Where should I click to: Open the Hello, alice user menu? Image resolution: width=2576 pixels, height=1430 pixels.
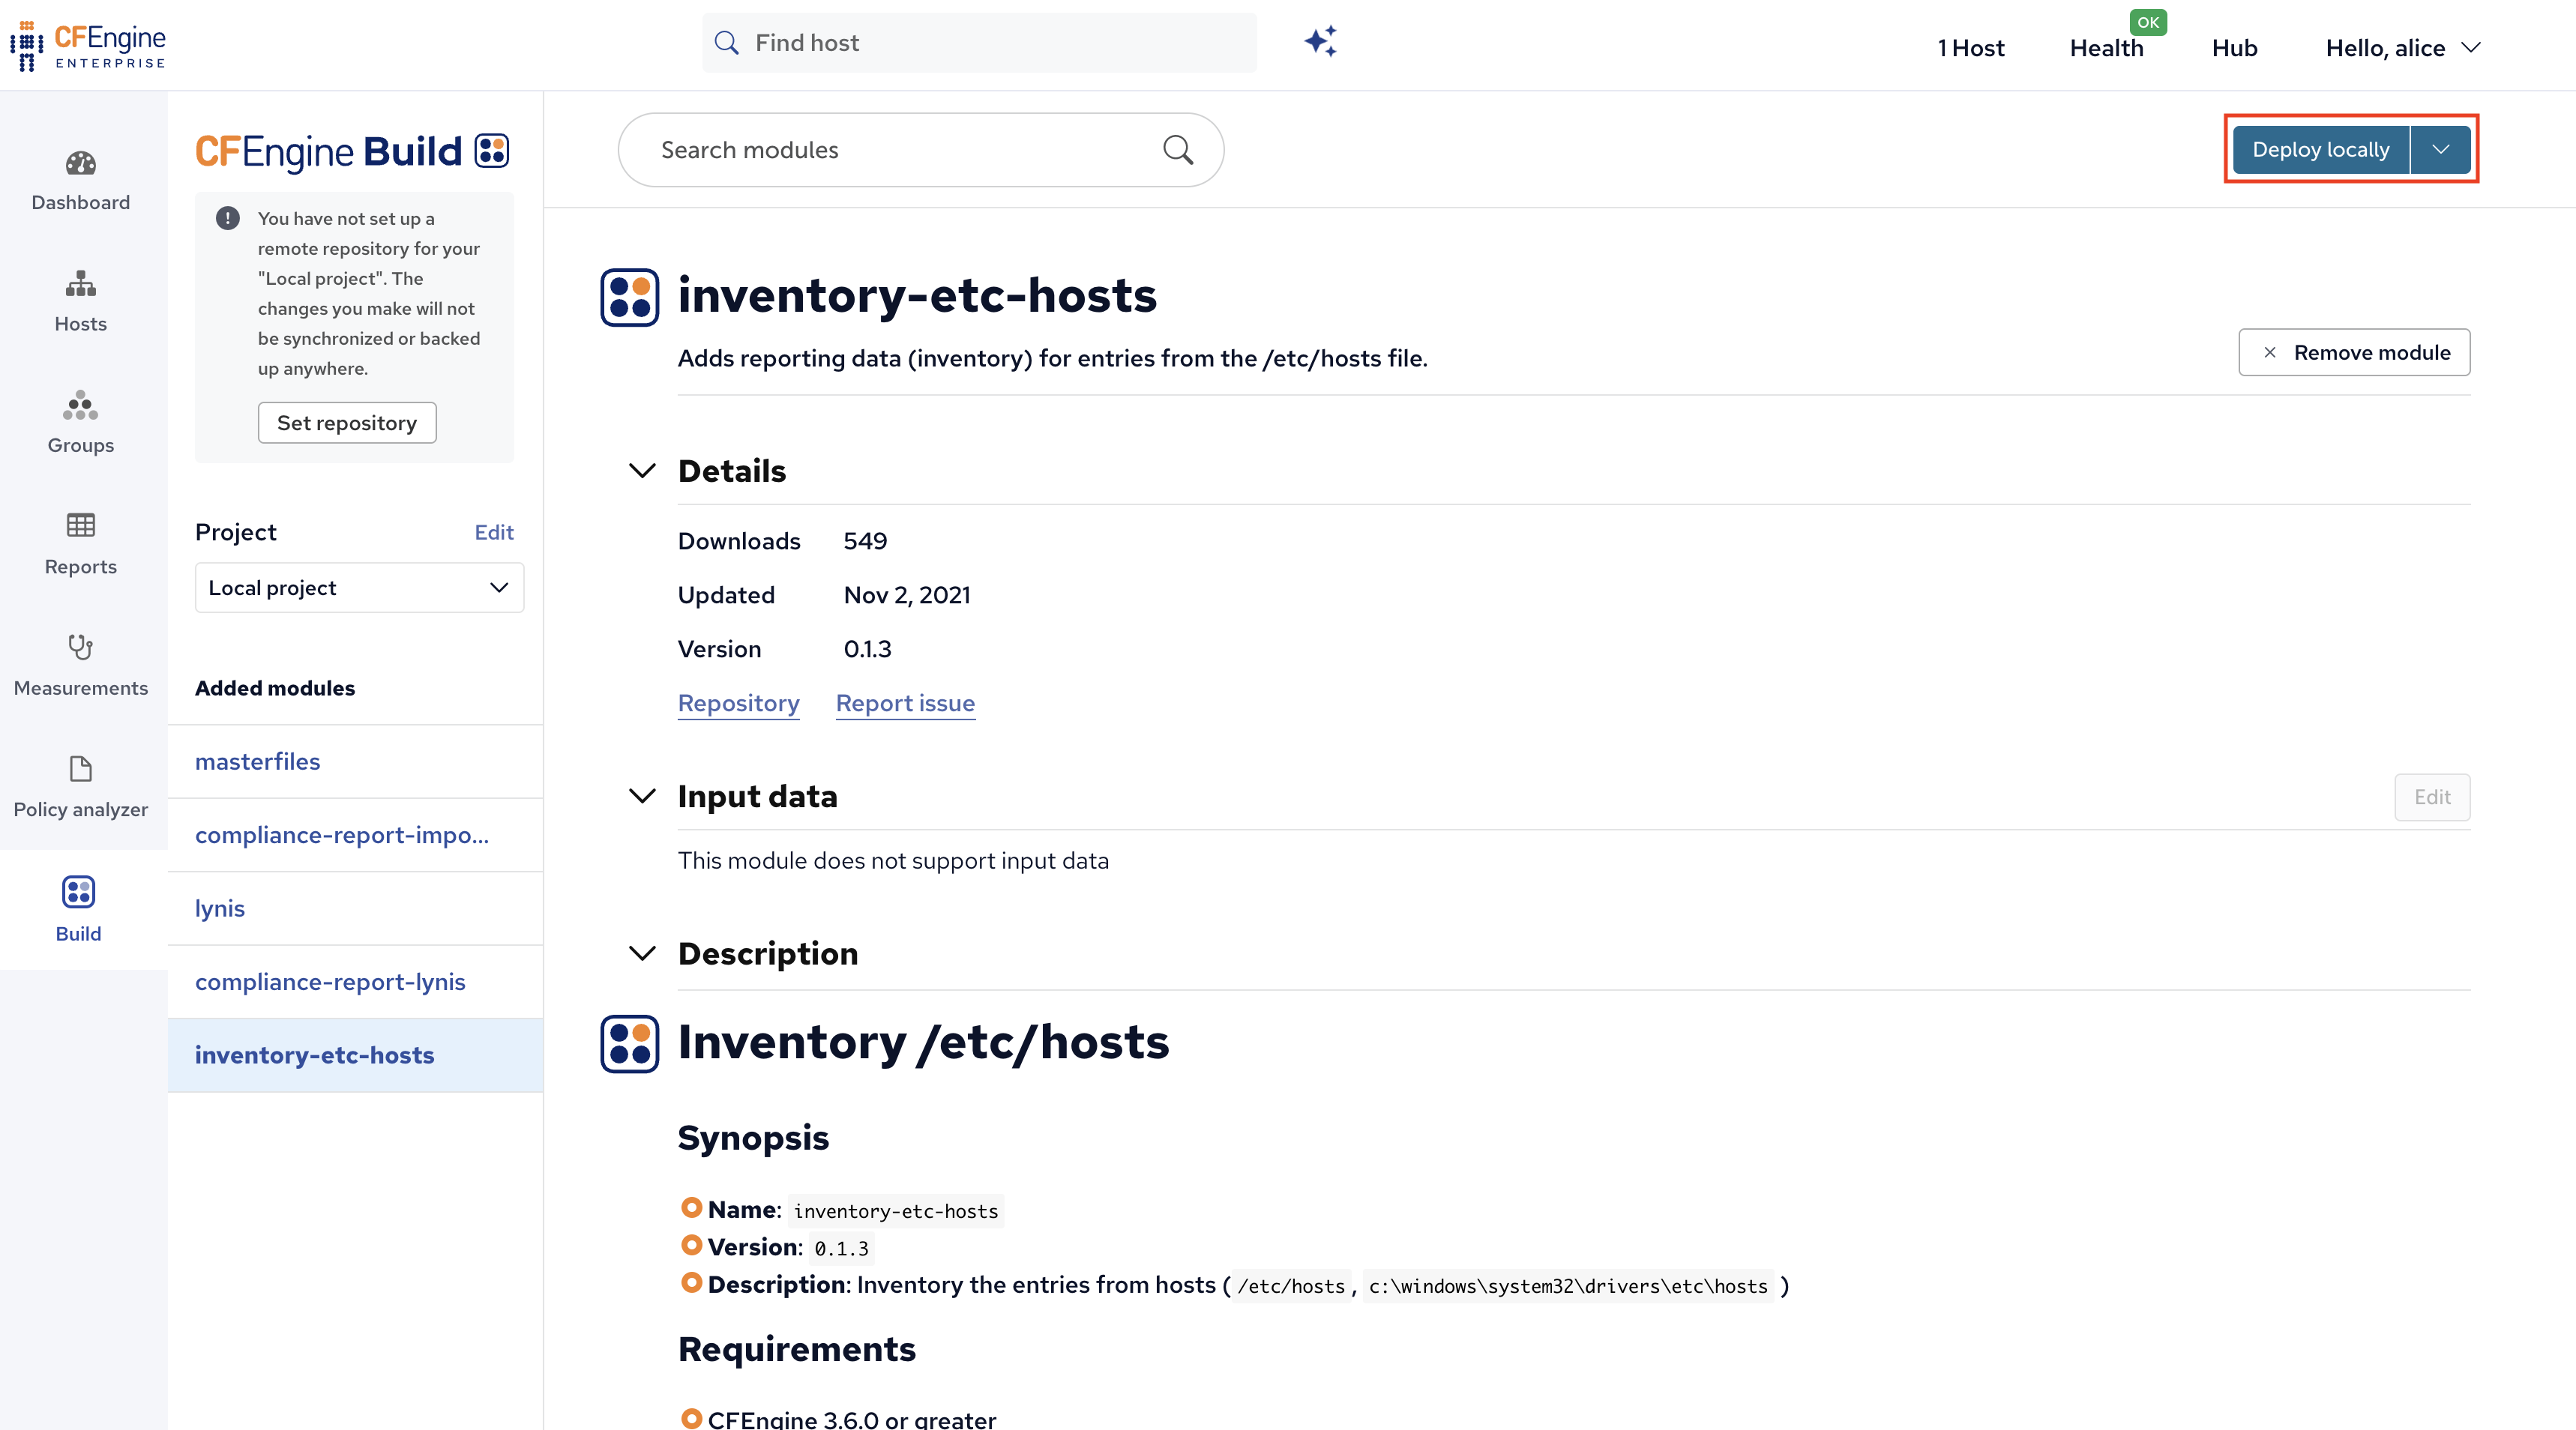(x=2403, y=48)
